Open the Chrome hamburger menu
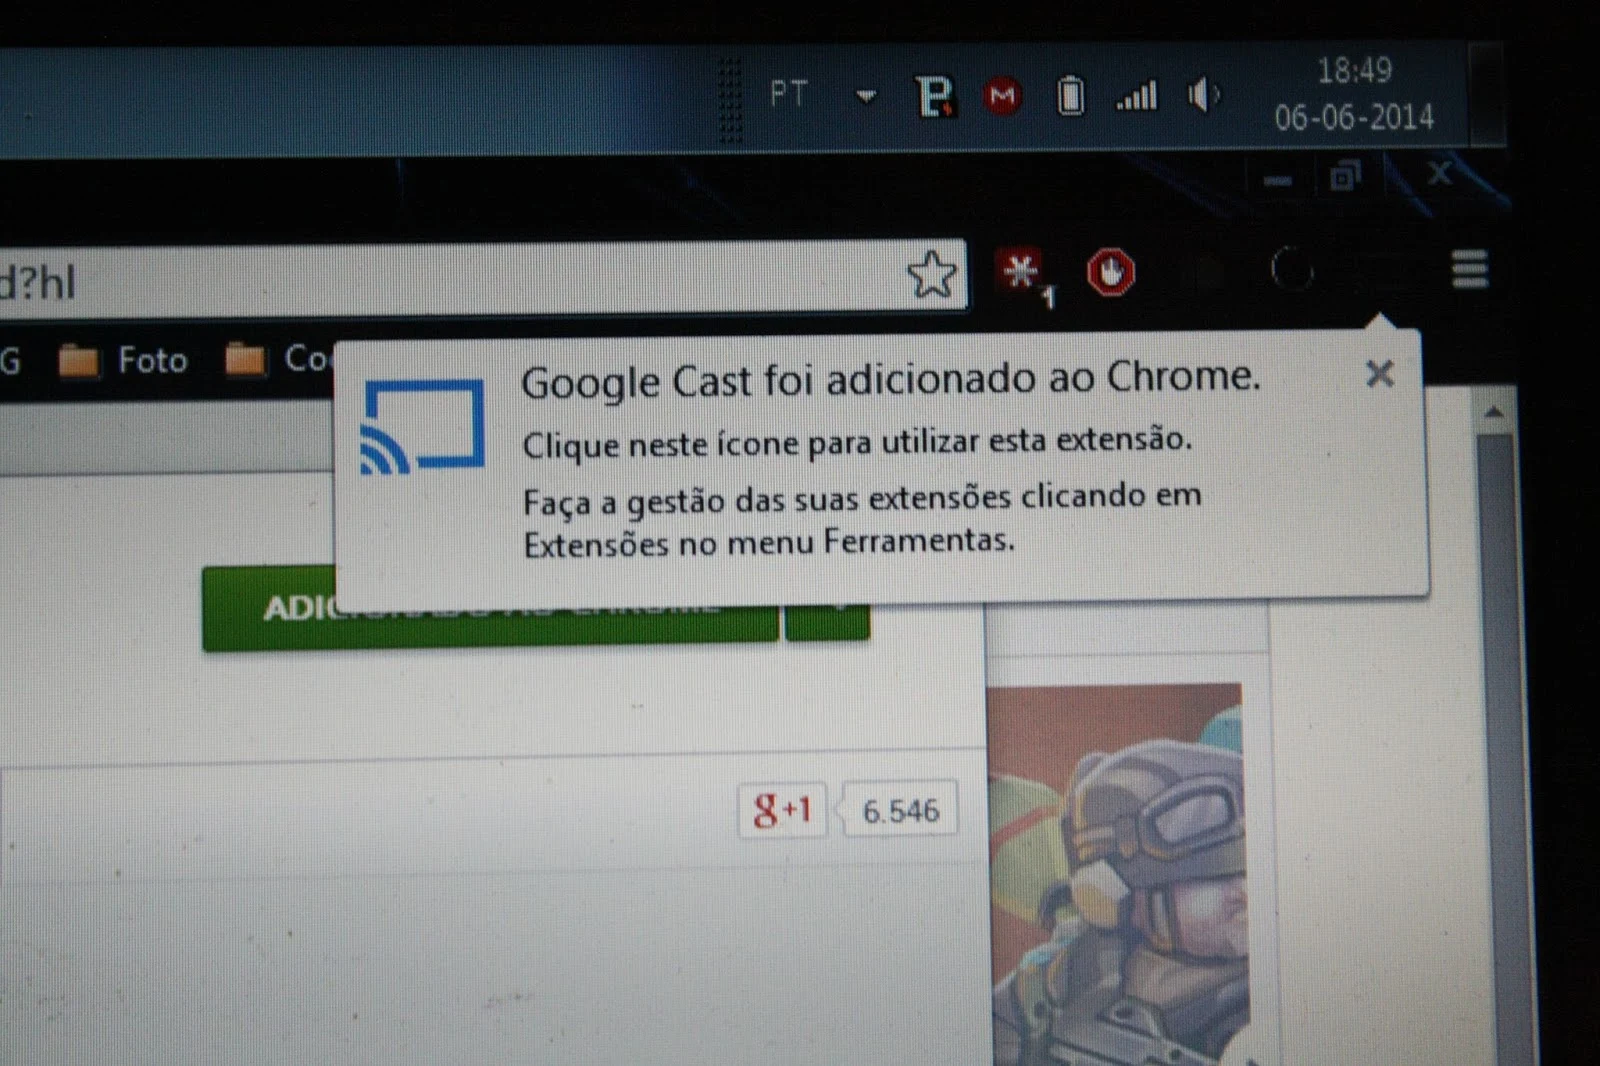 click(1469, 269)
